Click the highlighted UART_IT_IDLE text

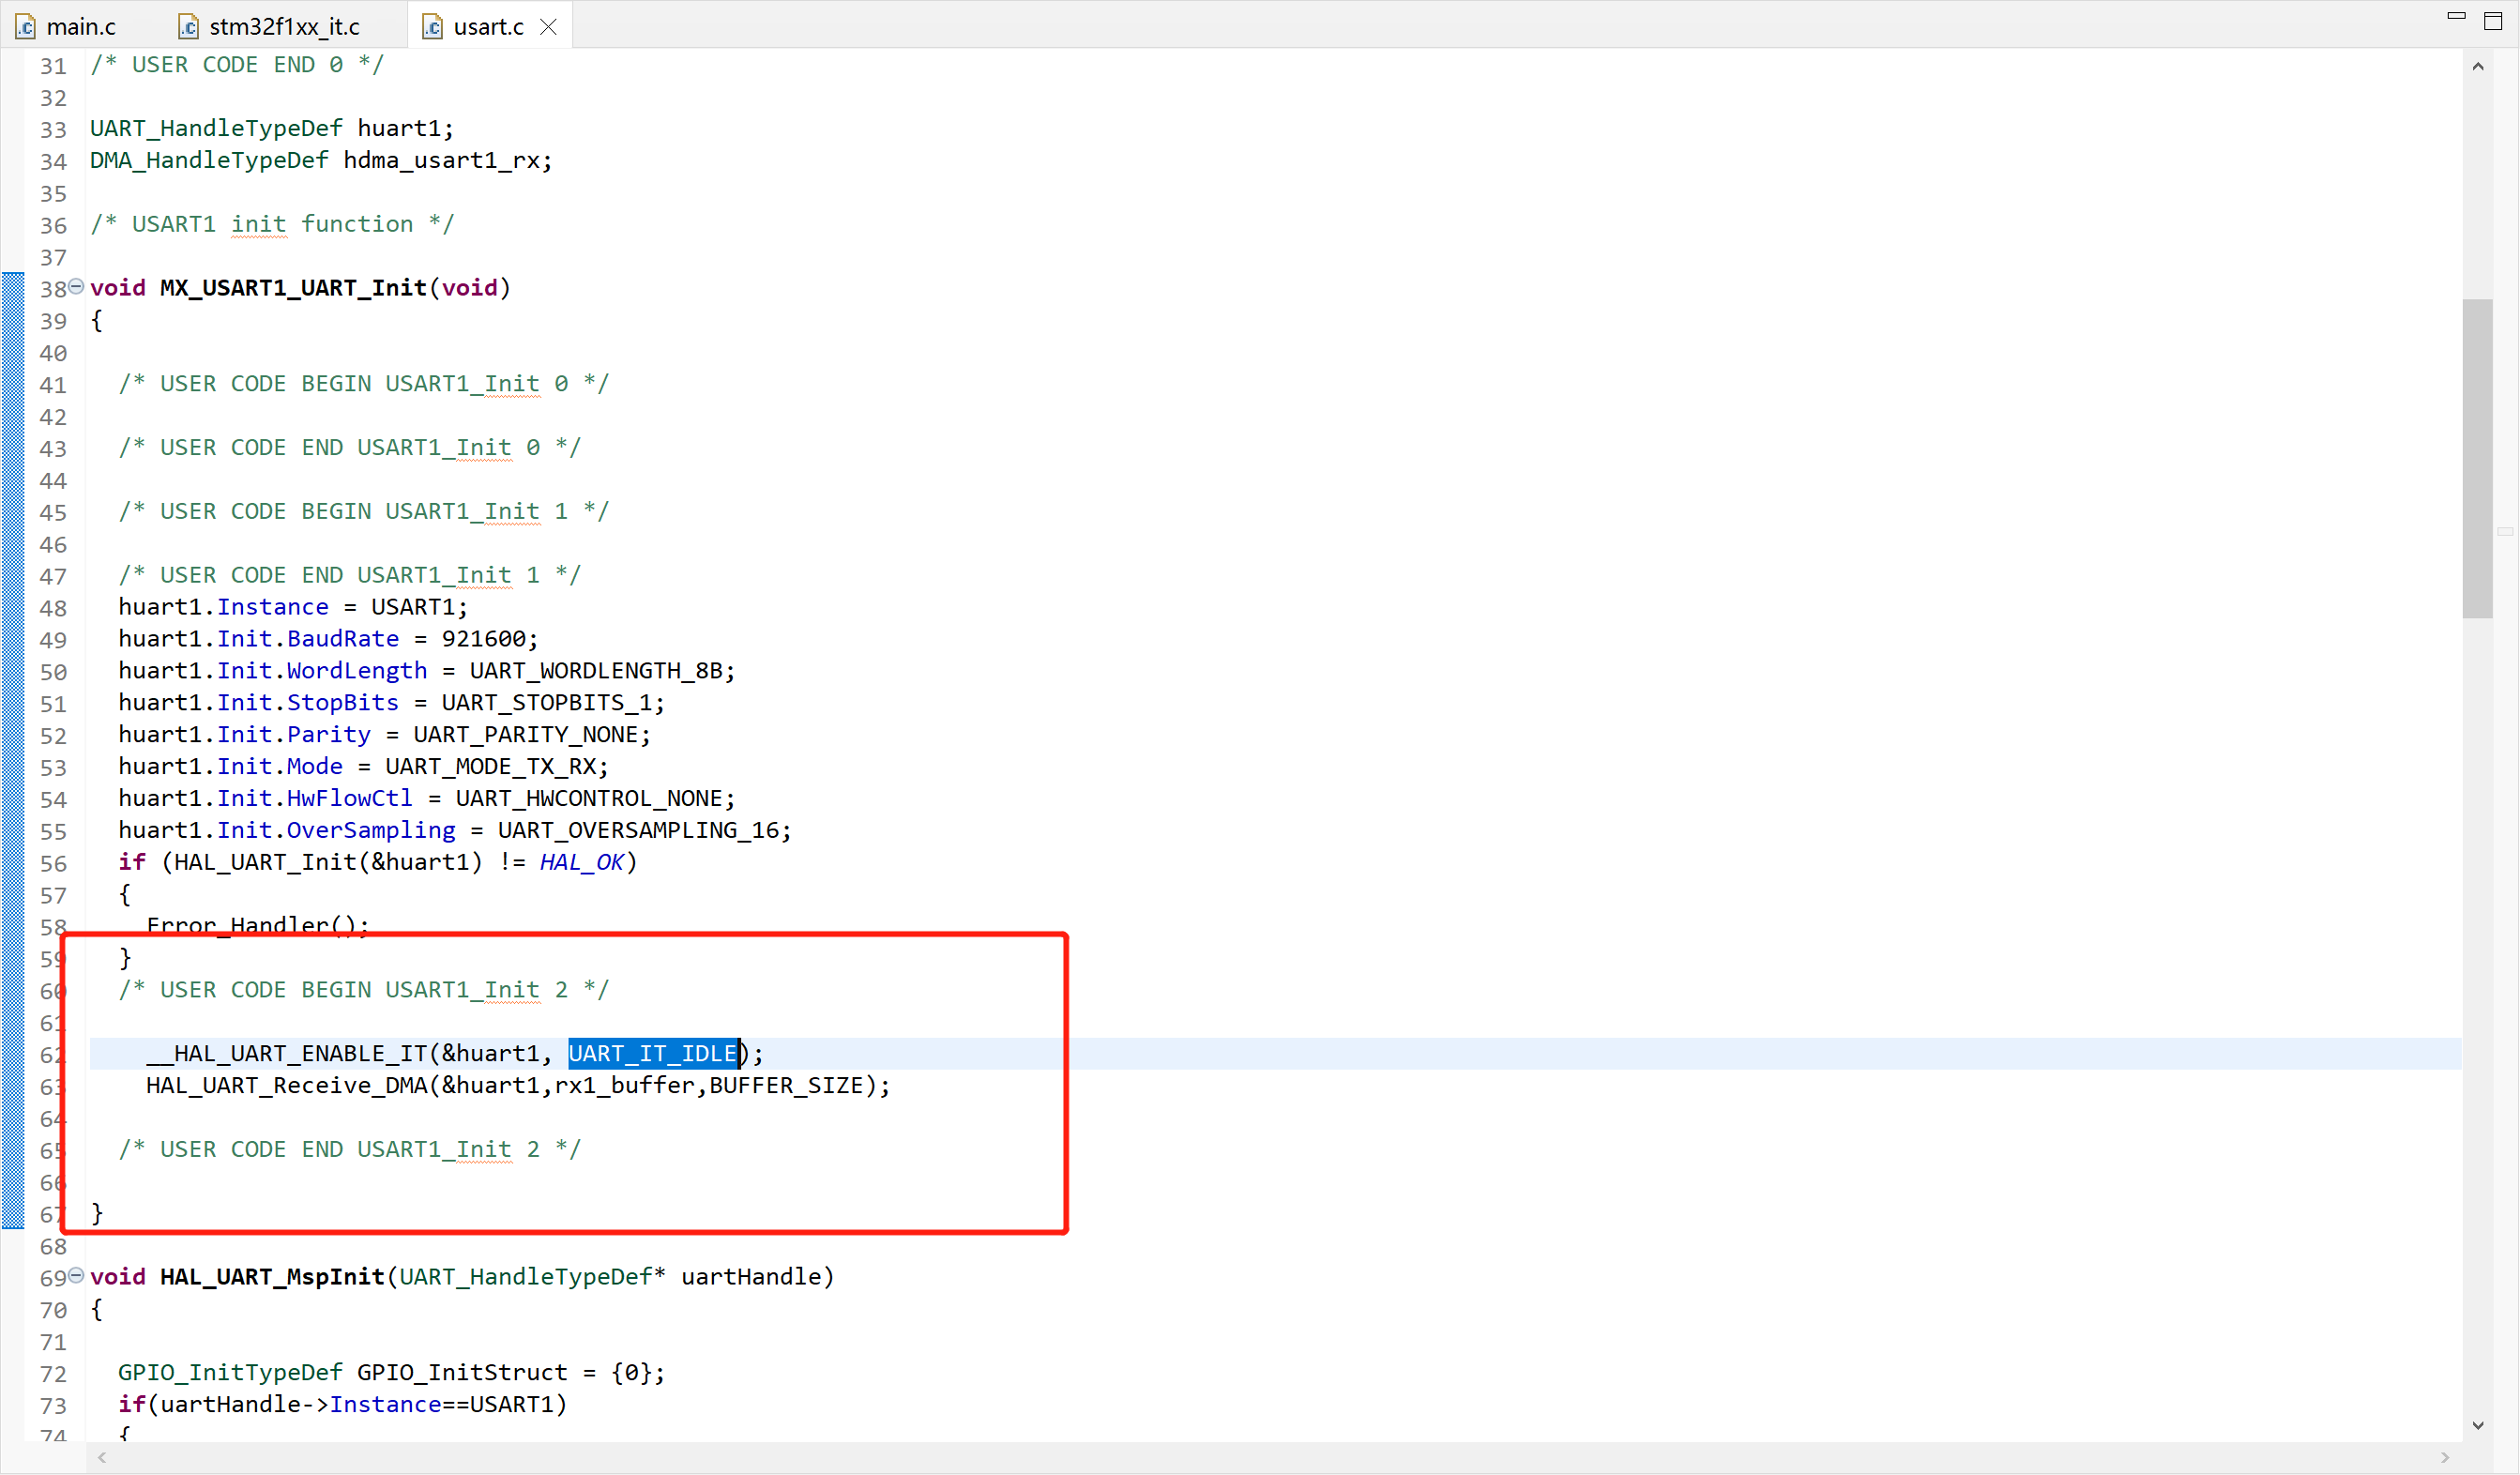coord(653,1053)
